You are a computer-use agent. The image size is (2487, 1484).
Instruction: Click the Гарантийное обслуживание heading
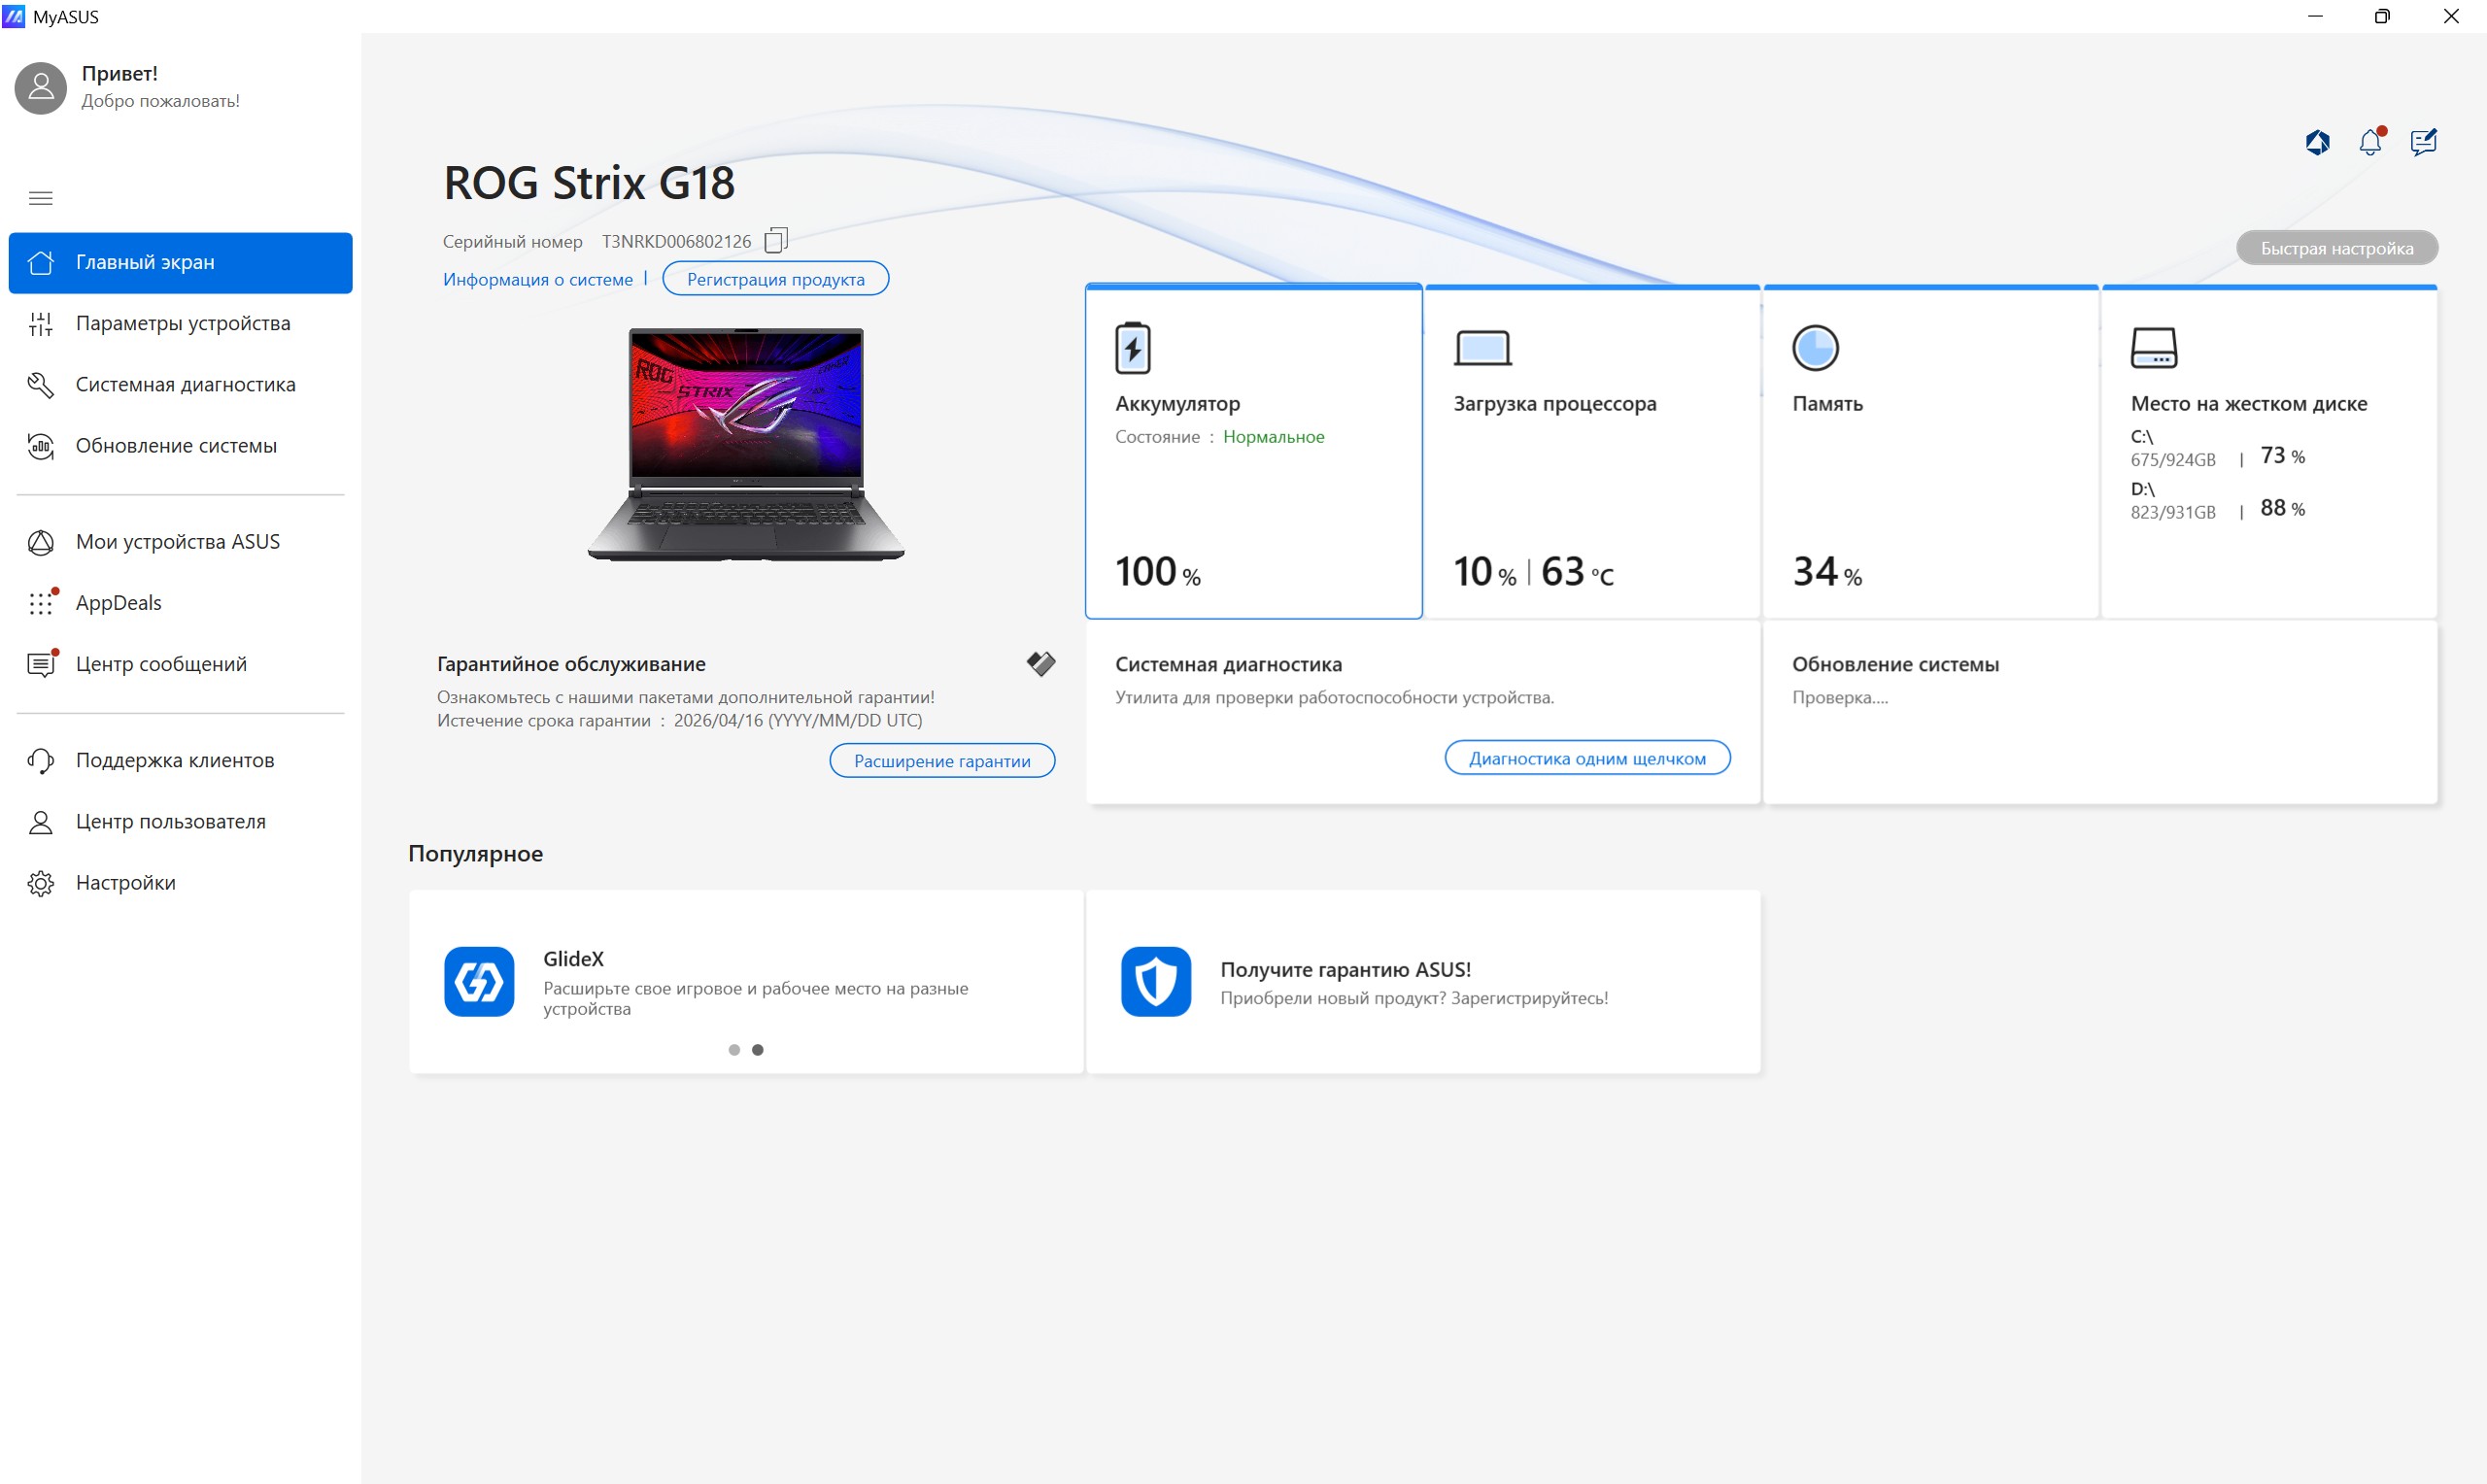tap(571, 664)
